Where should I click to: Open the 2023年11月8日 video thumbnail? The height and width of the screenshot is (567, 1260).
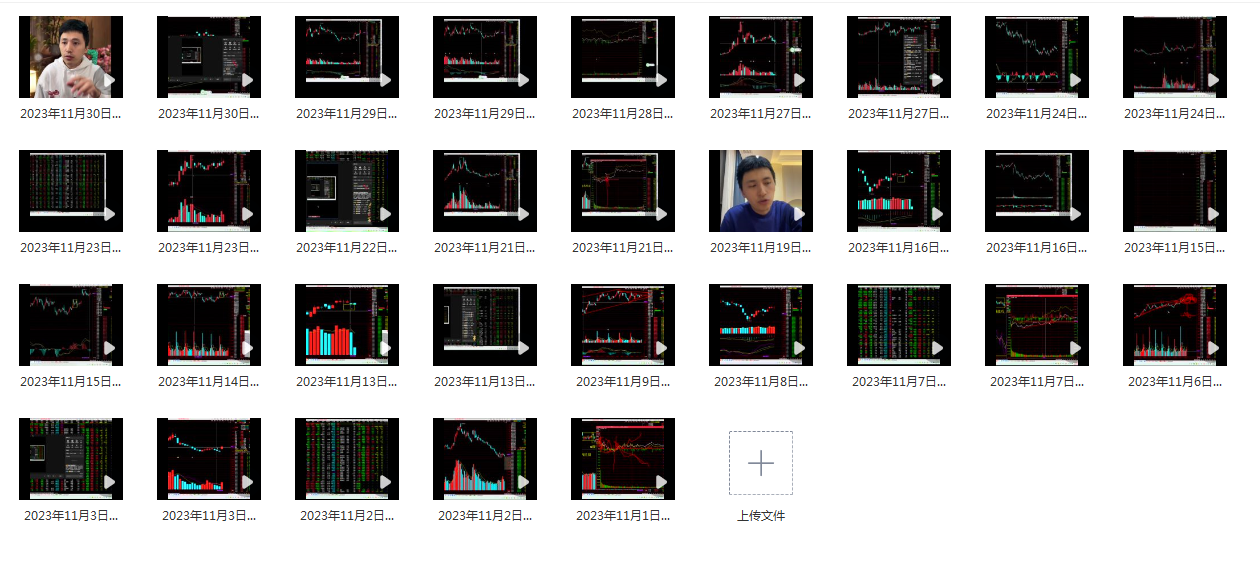761,325
